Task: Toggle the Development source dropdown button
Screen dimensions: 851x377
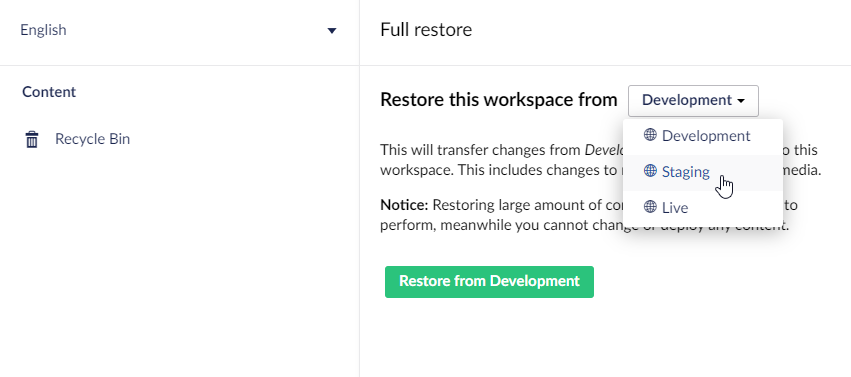Action: [x=693, y=100]
